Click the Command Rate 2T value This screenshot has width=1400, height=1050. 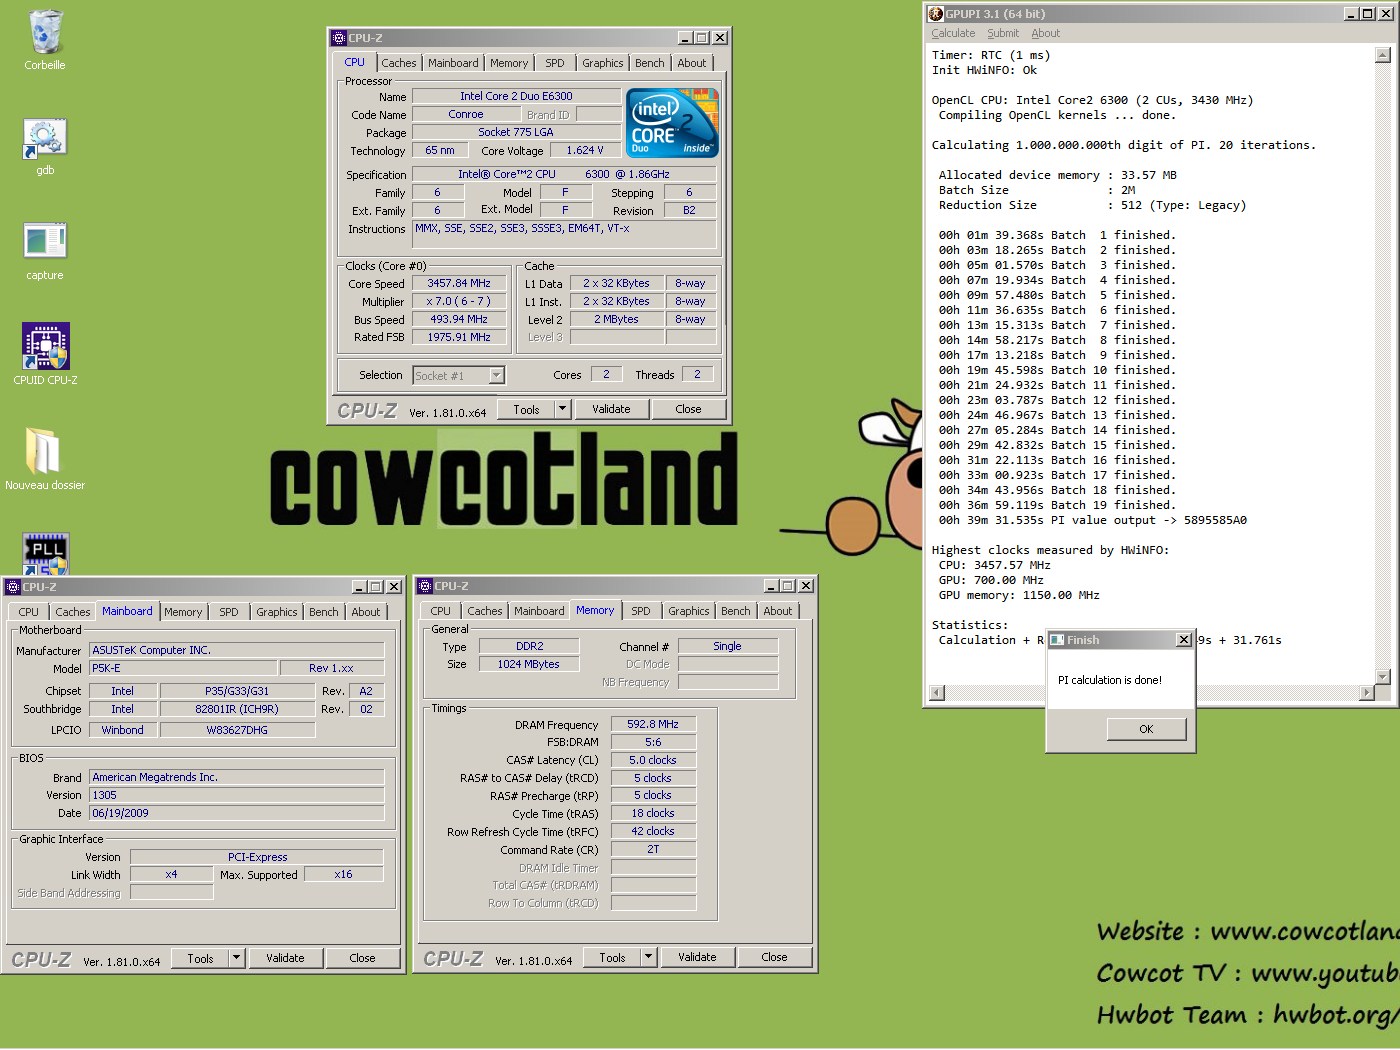tap(653, 850)
